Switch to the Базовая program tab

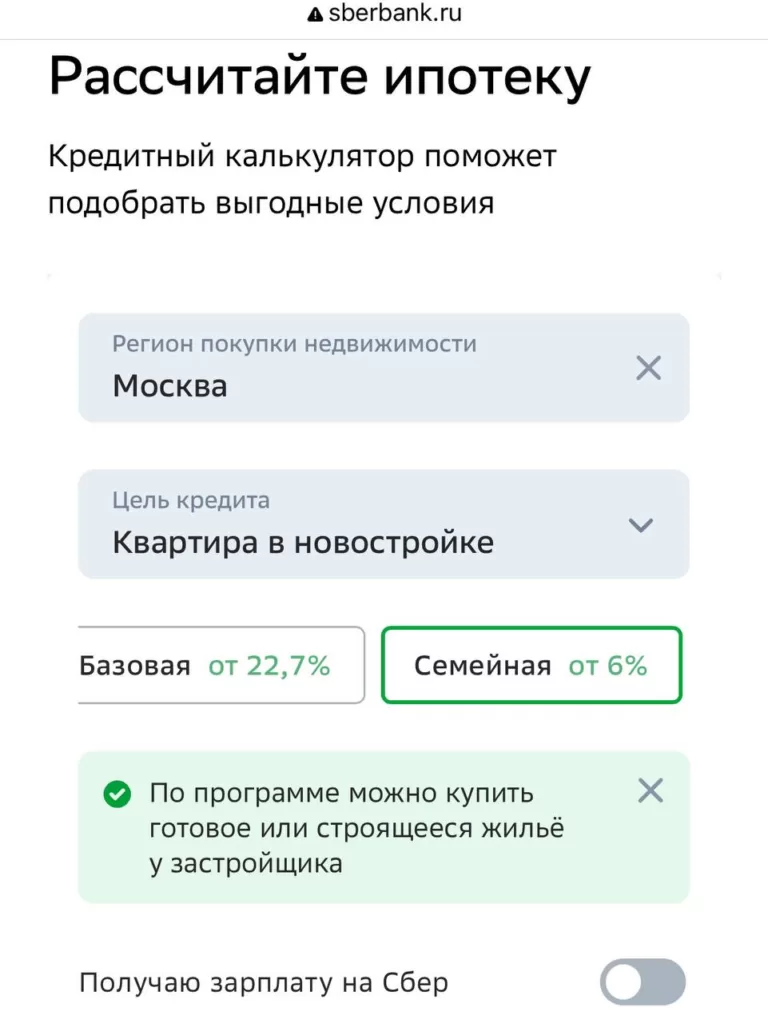pyautogui.click(x=220, y=664)
